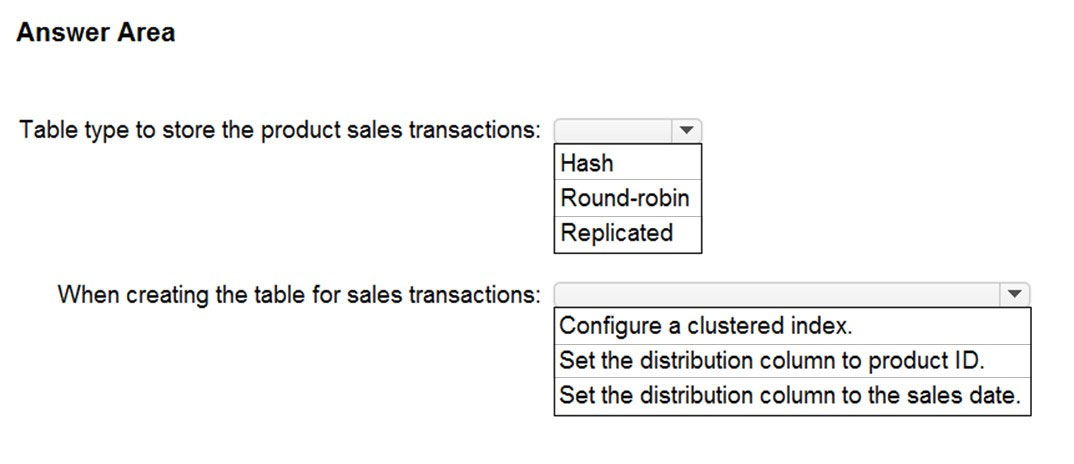Choose the clustered index configuration entry
The image size is (1074, 464).
point(705,326)
